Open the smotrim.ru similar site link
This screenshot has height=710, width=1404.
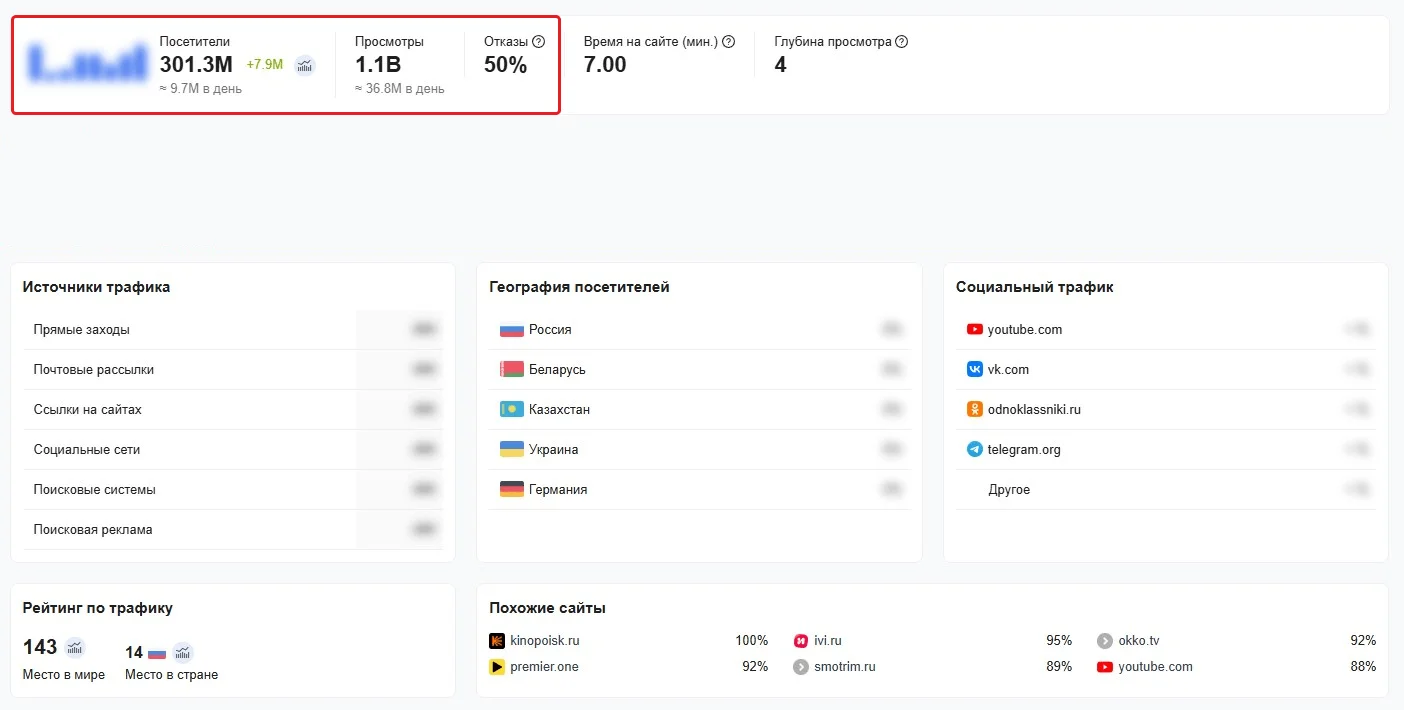click(x=845, y=667)
